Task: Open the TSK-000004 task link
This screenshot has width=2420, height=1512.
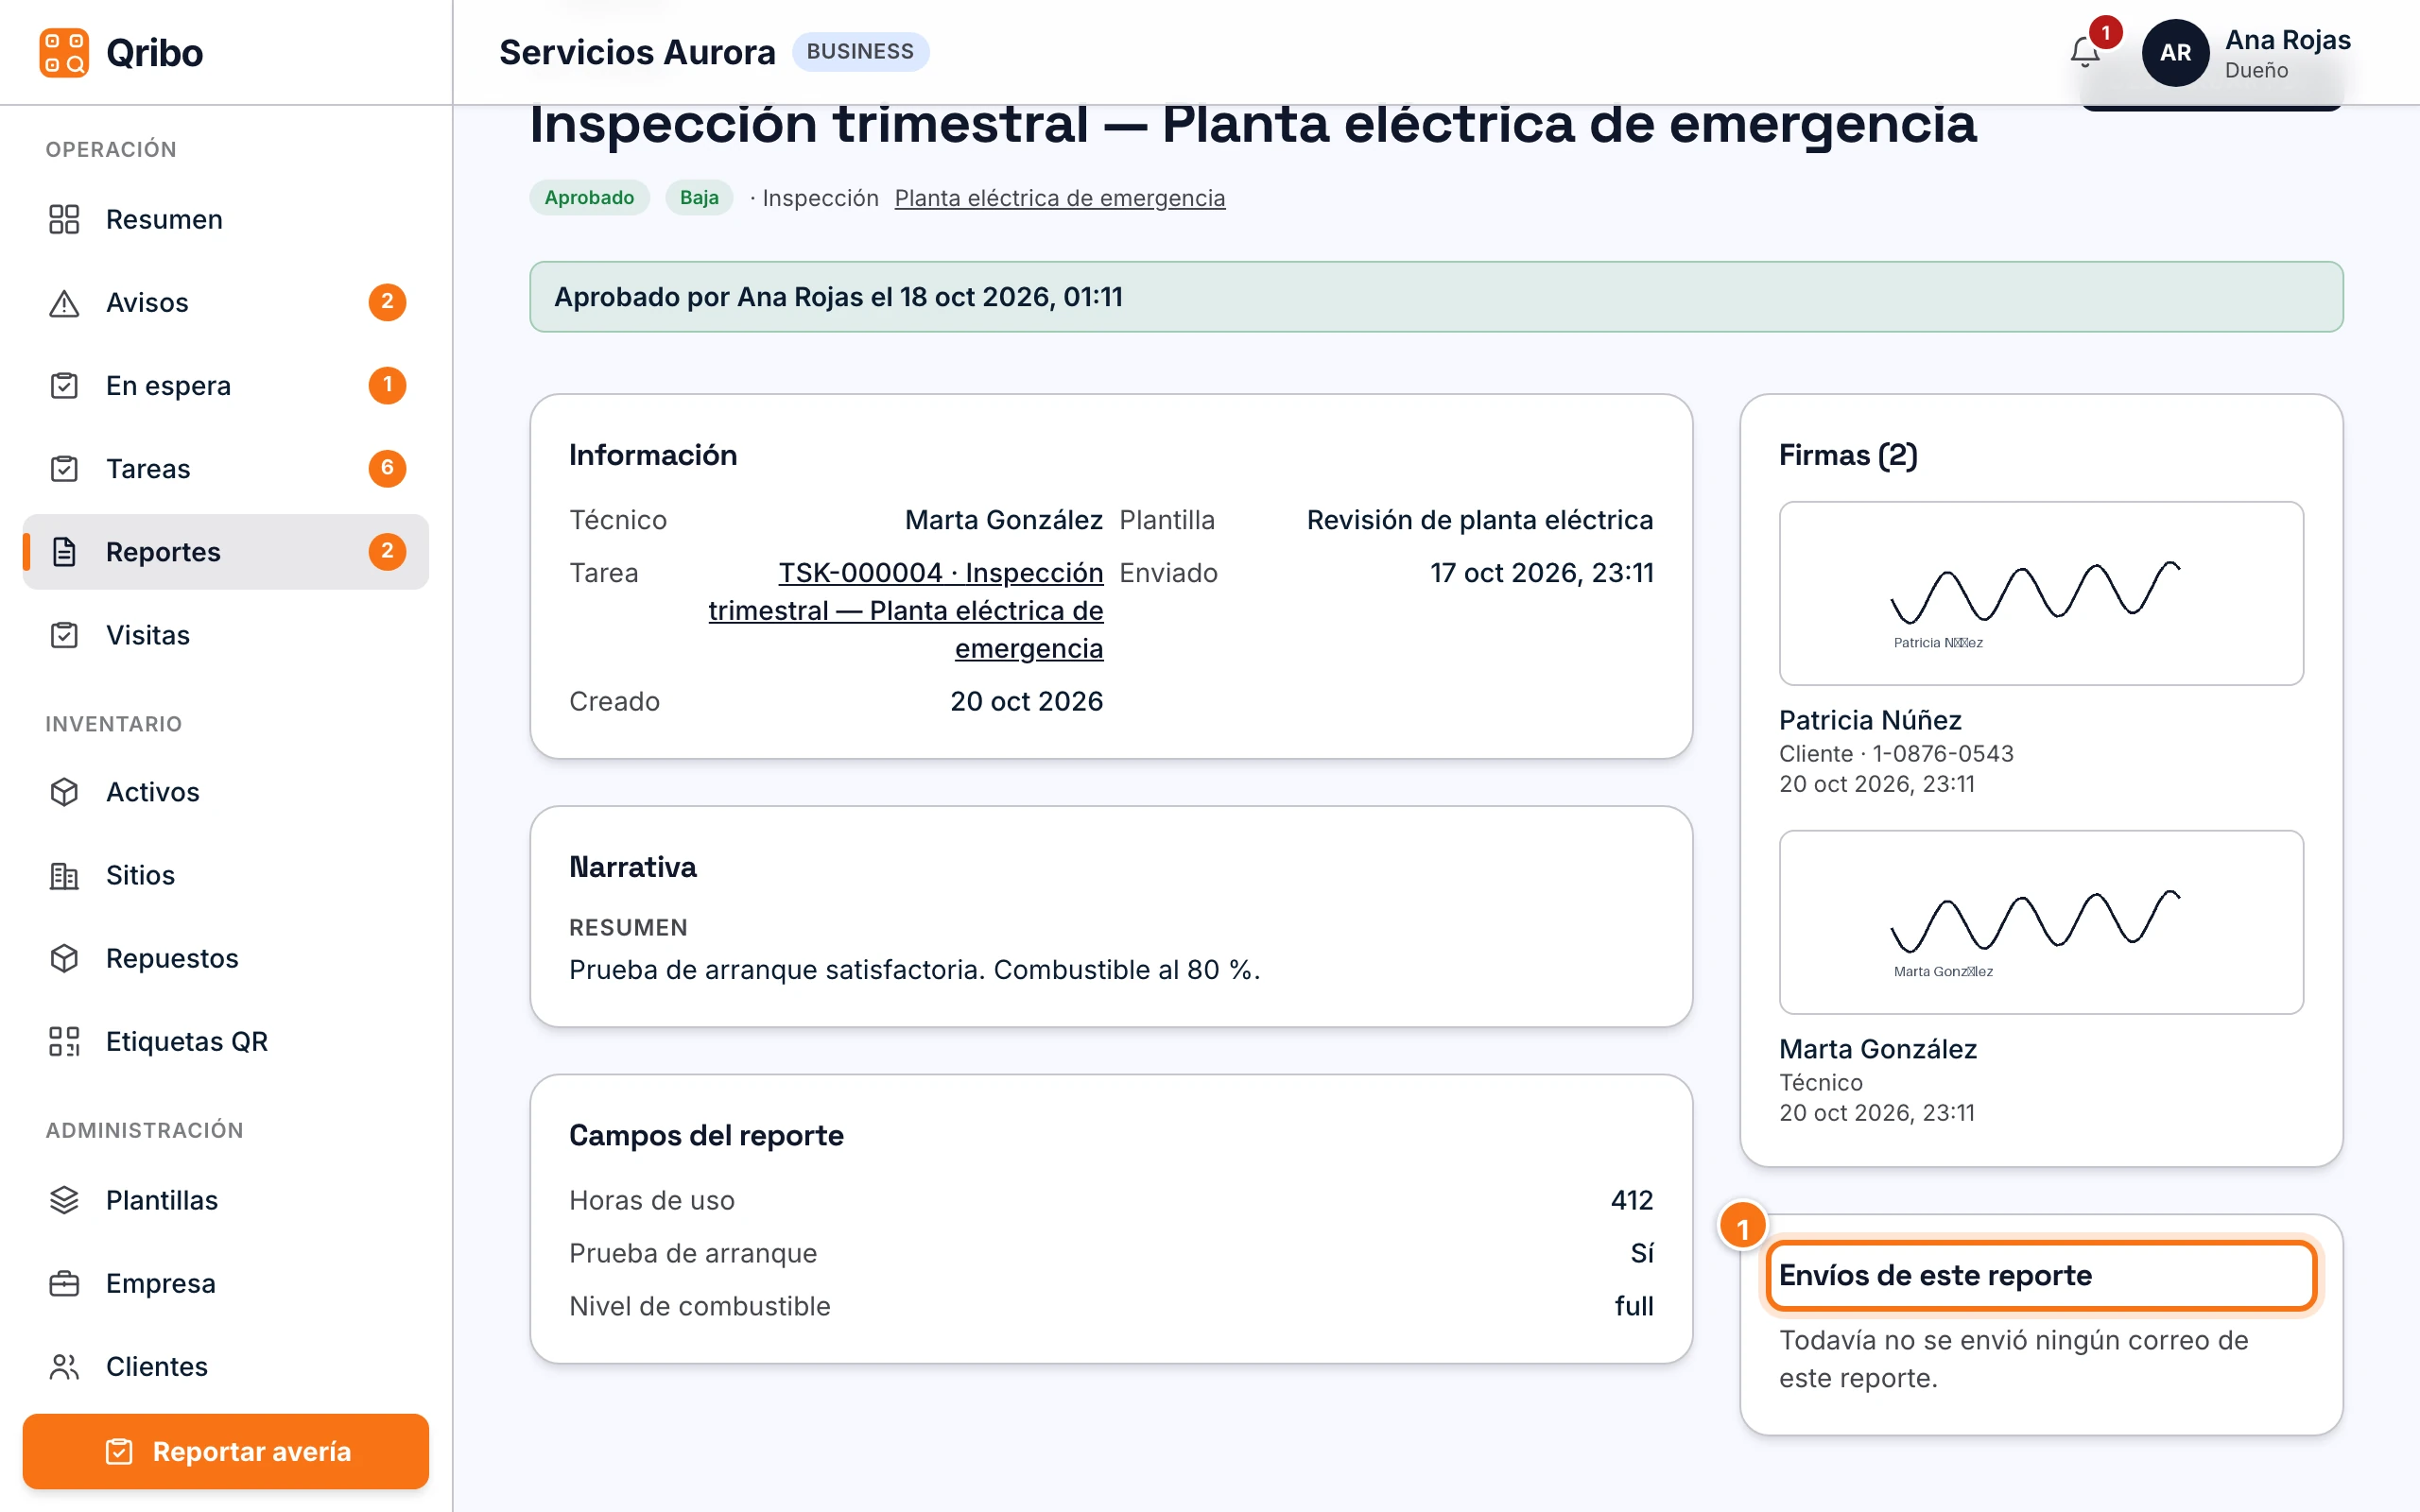Action: tap(906, 610)
